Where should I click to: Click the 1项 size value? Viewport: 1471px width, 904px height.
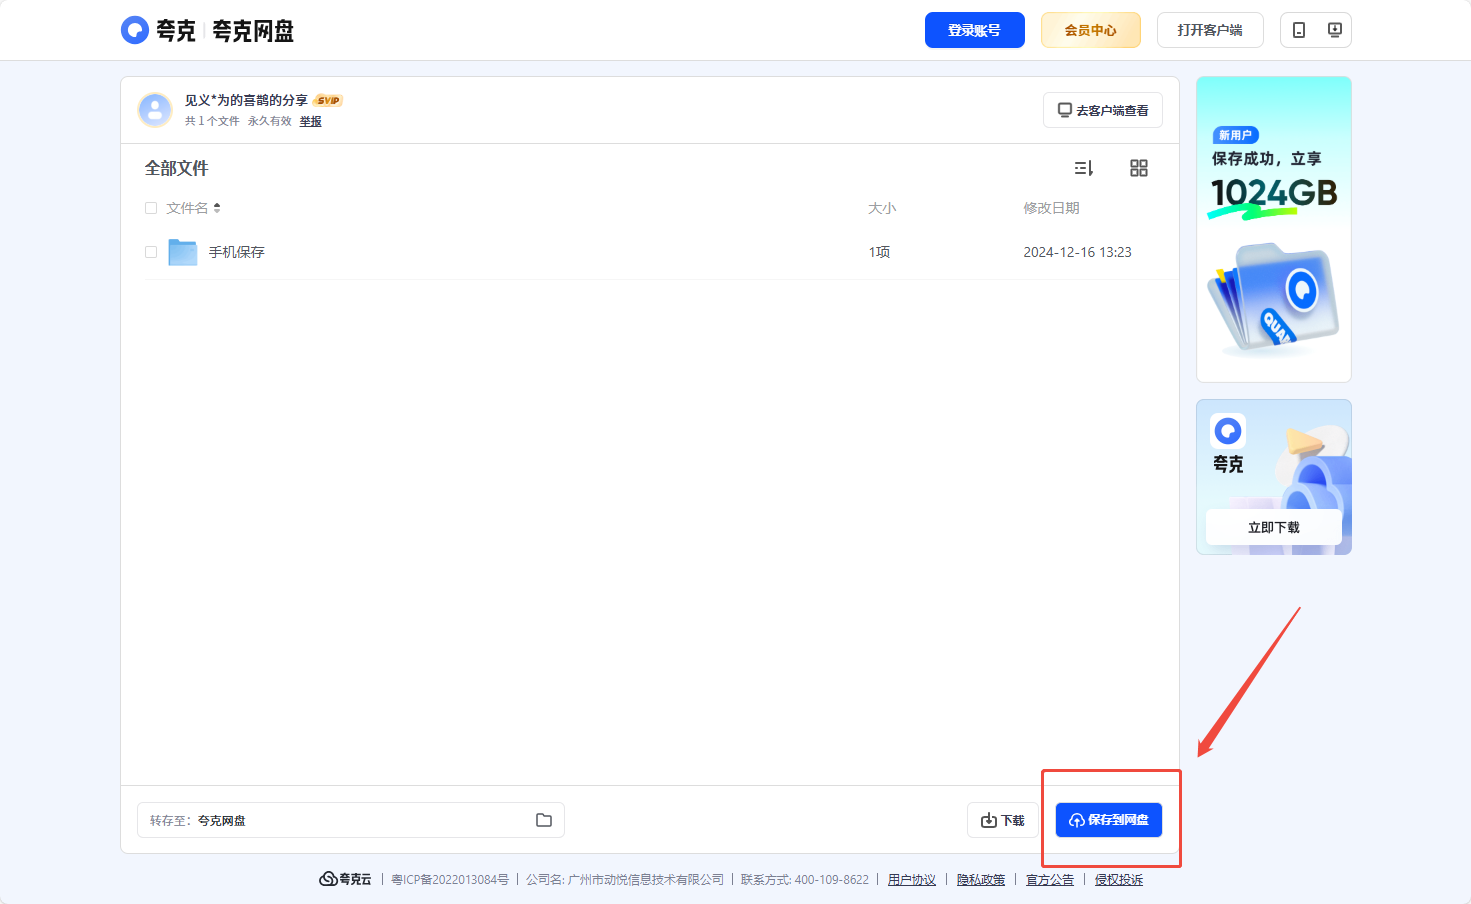(879, 252)
